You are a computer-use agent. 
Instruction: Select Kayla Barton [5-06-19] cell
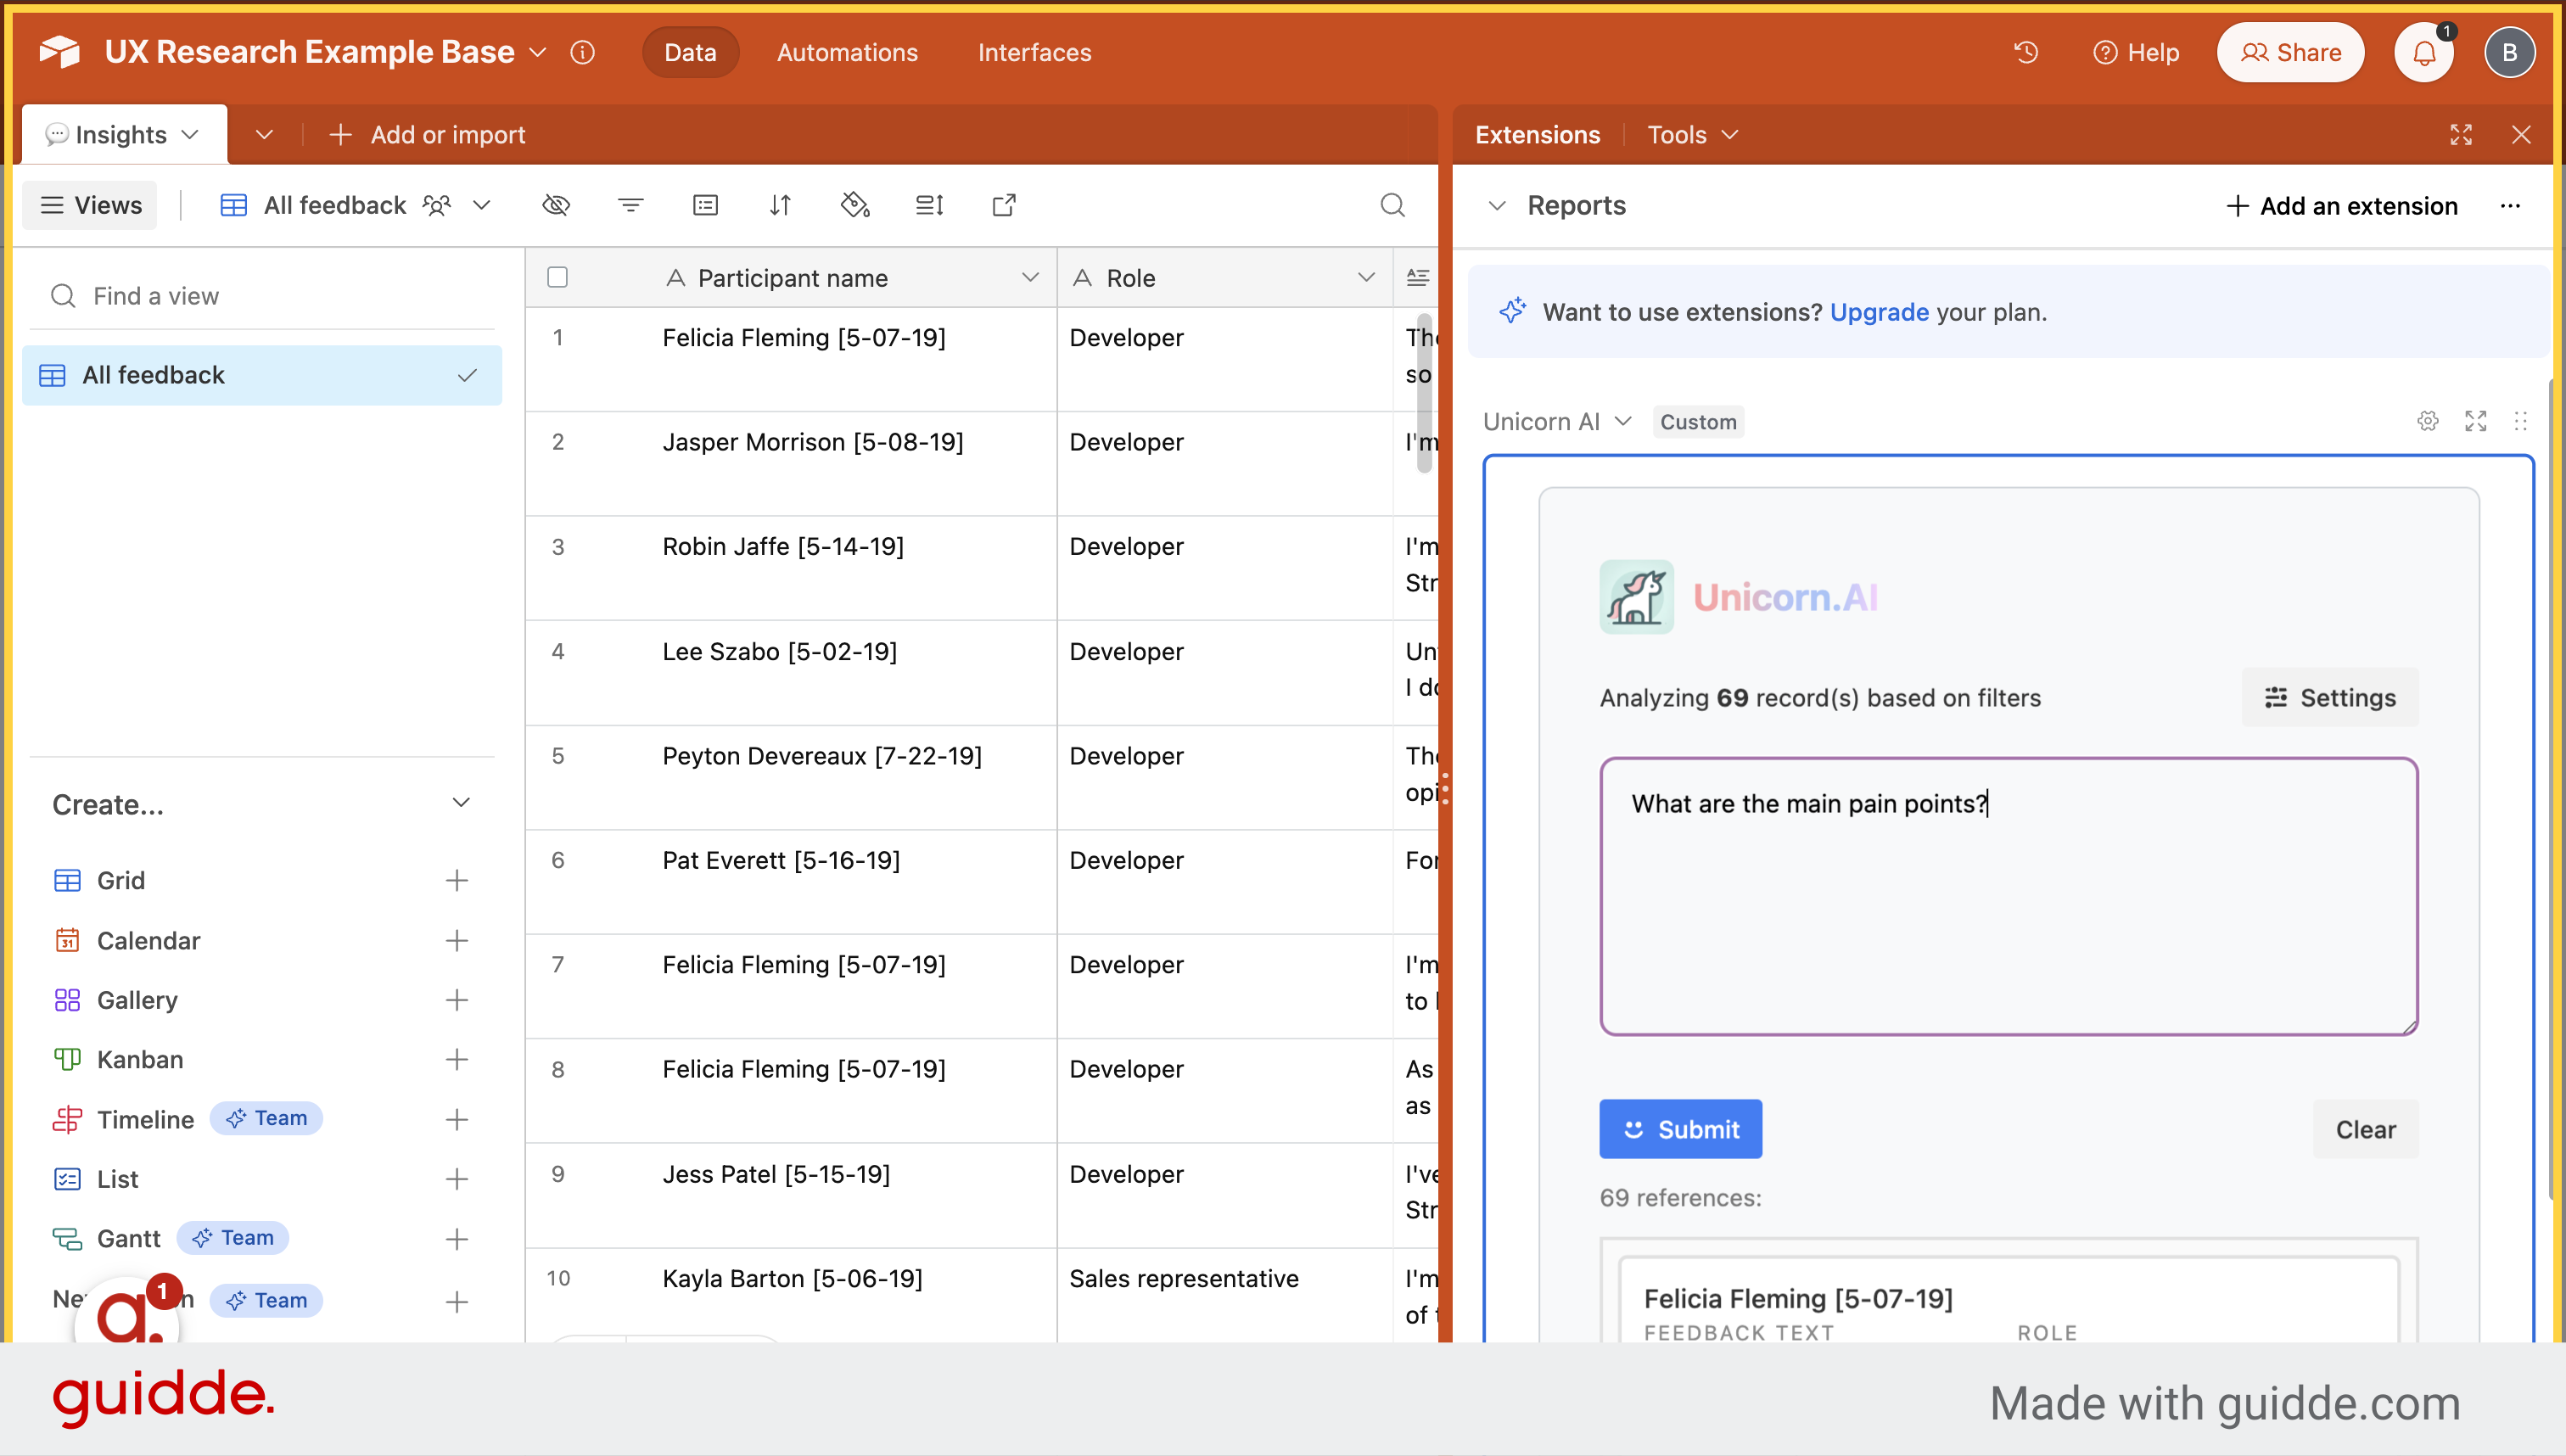792,1294
